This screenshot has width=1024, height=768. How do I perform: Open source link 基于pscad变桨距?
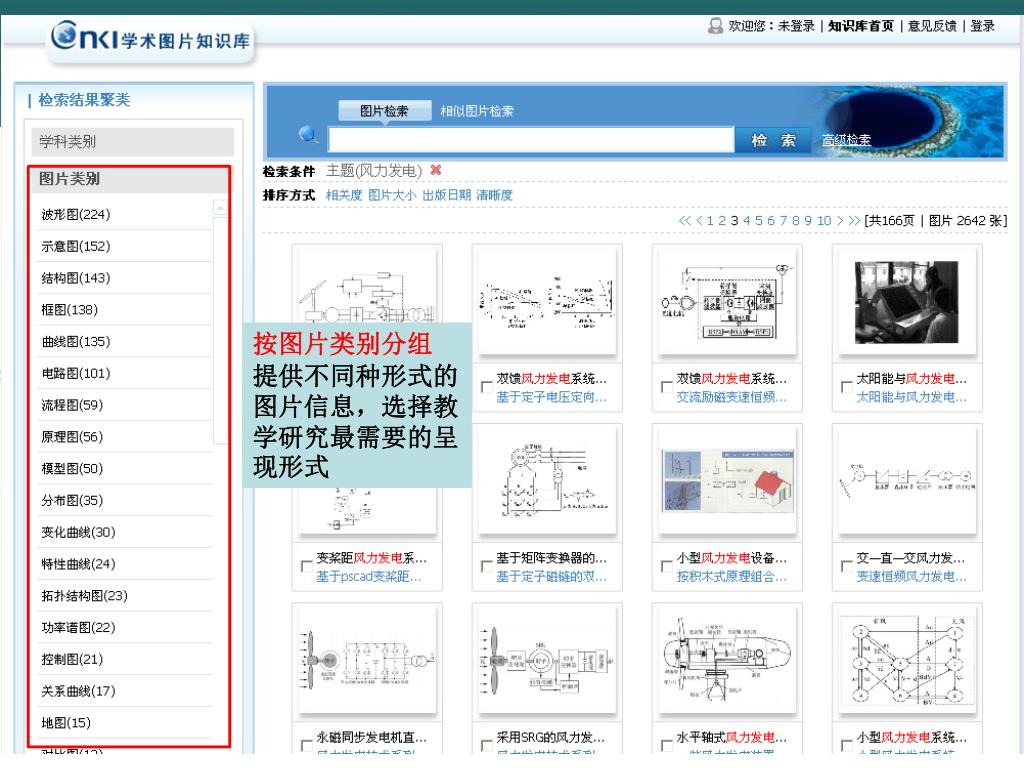coord(368,577)
